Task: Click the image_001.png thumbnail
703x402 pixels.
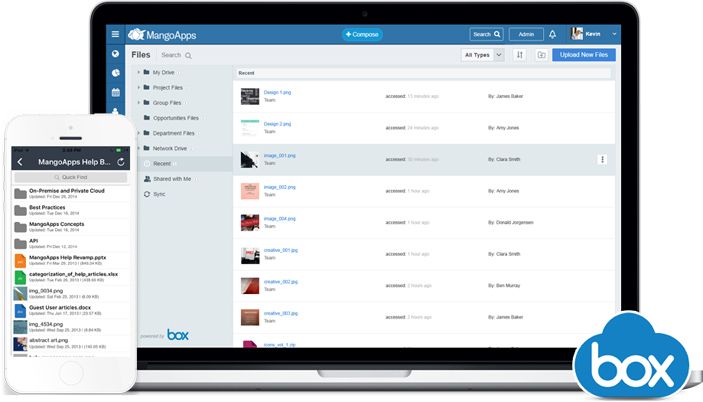Action: (x=250, y=160)
